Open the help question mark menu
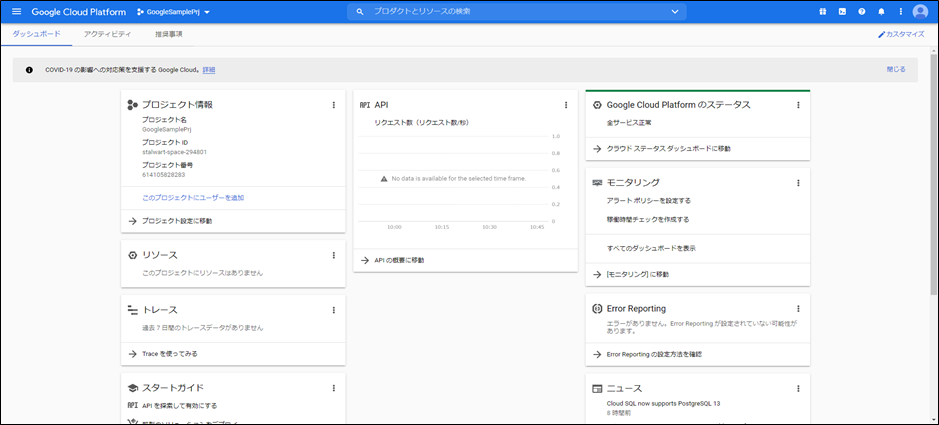Image resolution: width=939 pixels, height=425 pixels. (x=862, y=12)
